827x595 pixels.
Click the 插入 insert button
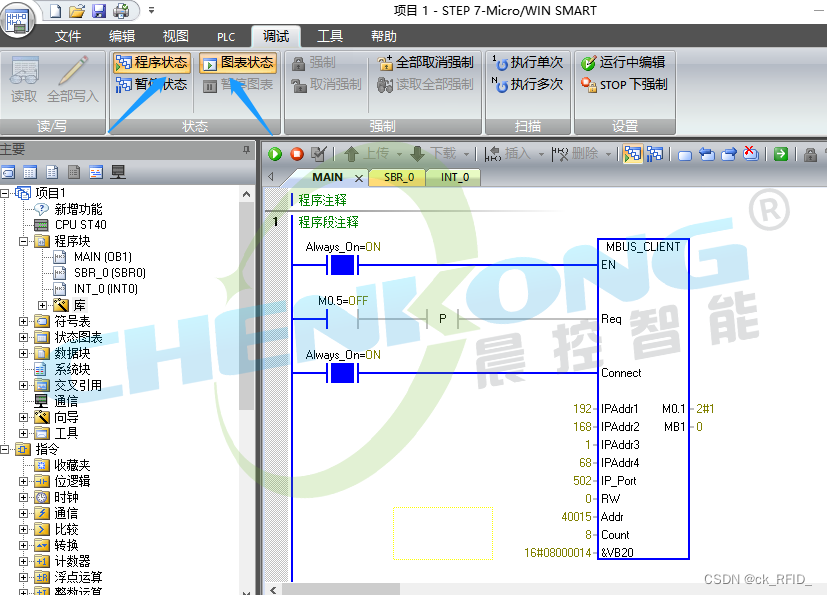click(x=507, y=153)
